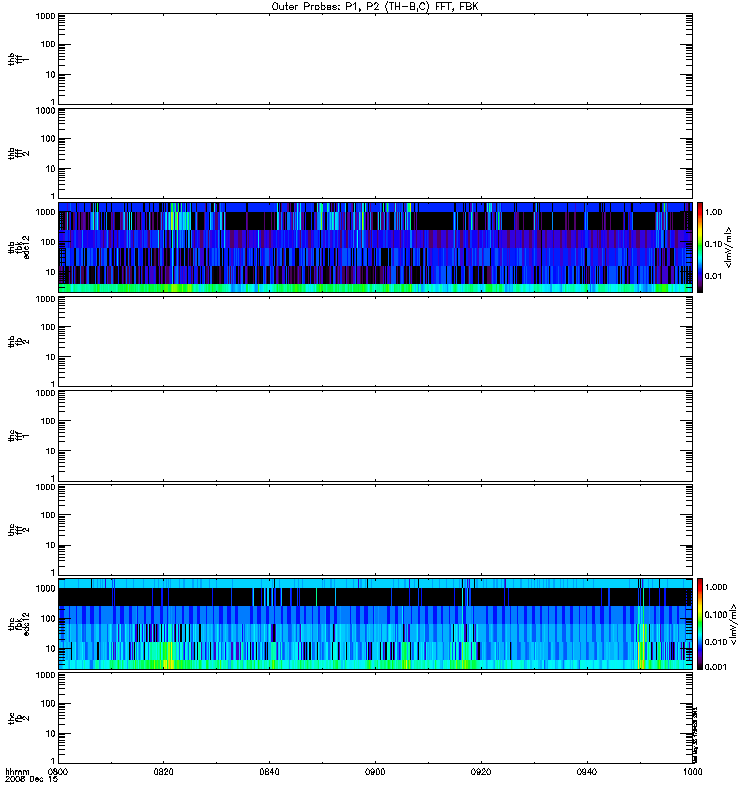Click the 0840 time axis label
Viewport: 750px width, 800px height.
[269, 771]
